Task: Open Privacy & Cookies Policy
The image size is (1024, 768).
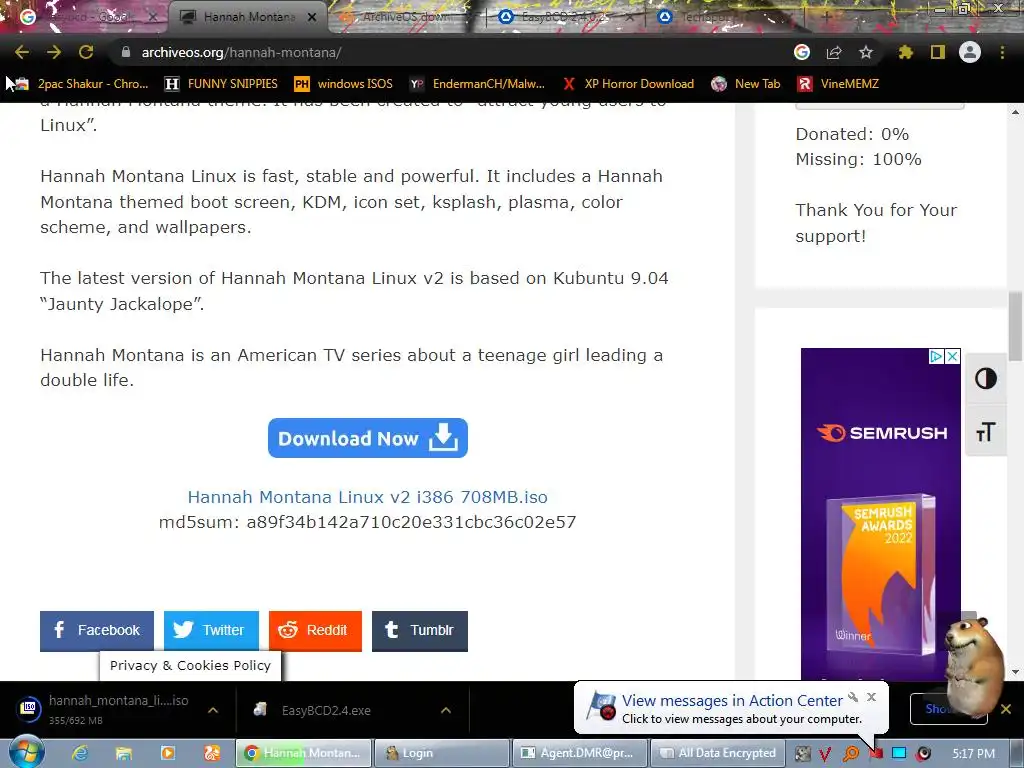Action: pyautogui.click(x=190, y=665)
